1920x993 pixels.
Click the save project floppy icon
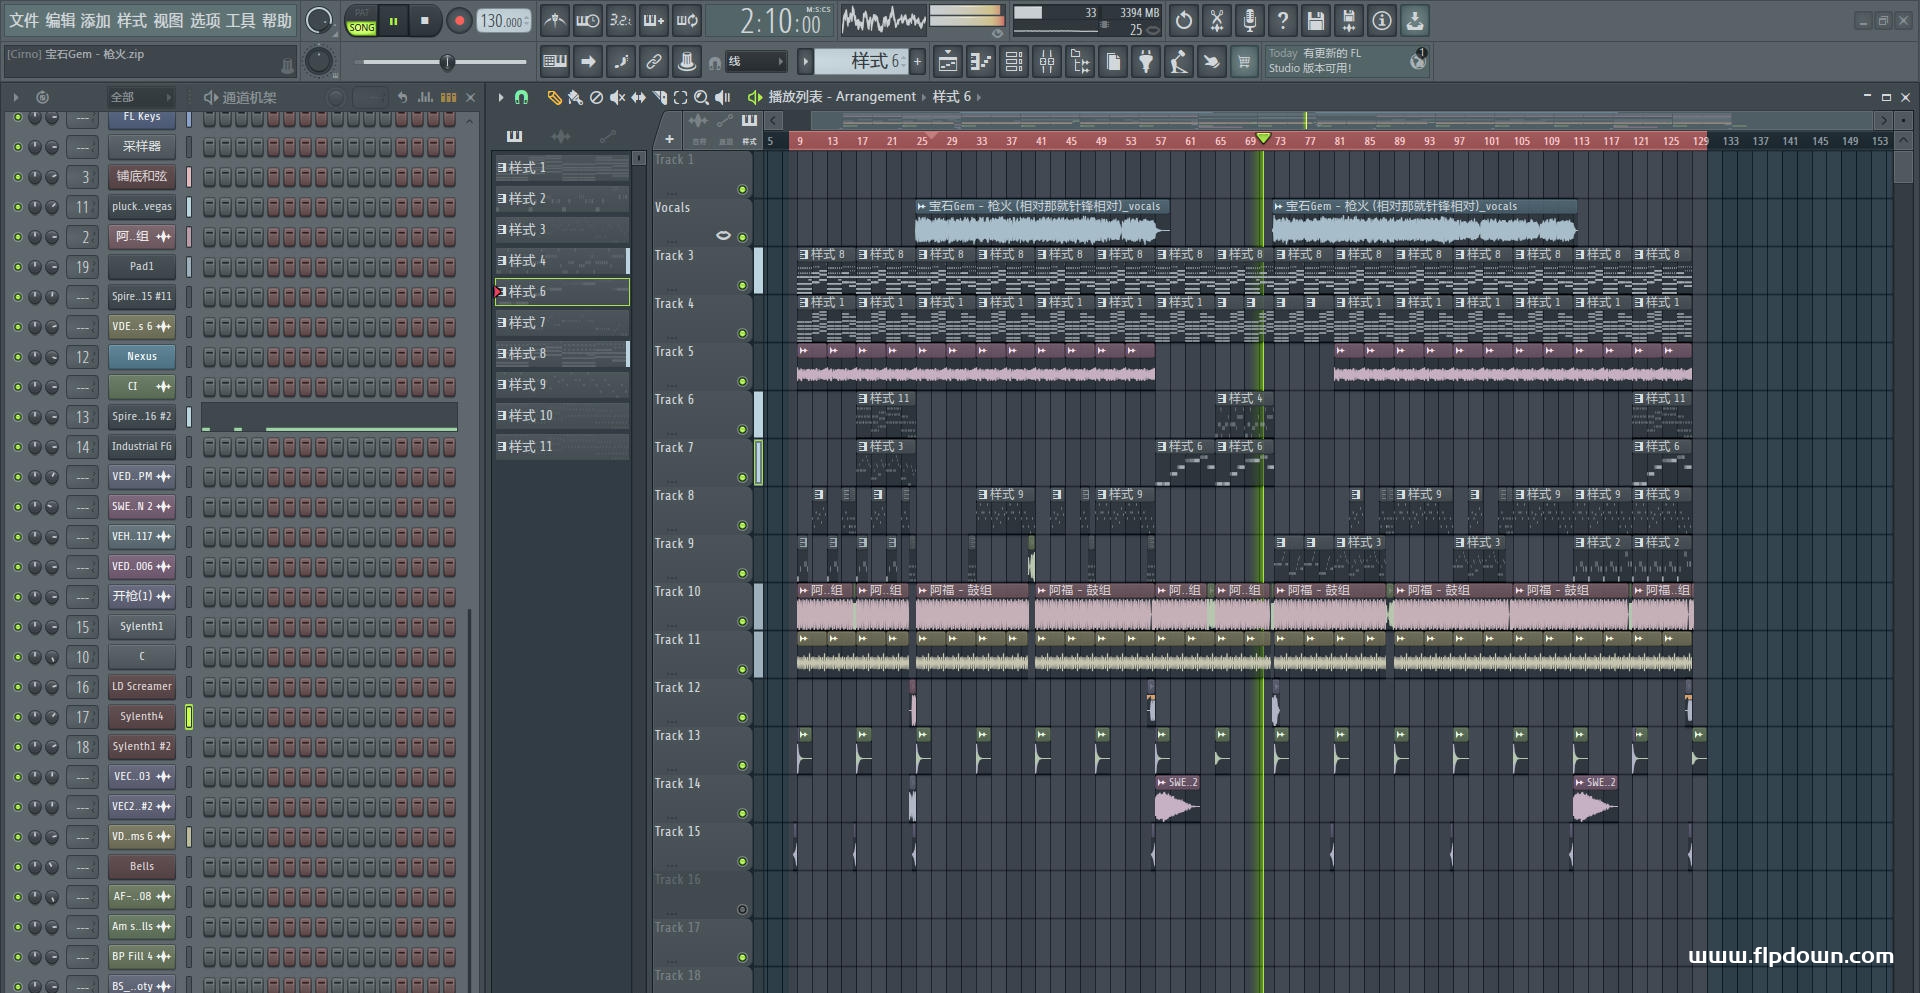(x=1316, y=20)
